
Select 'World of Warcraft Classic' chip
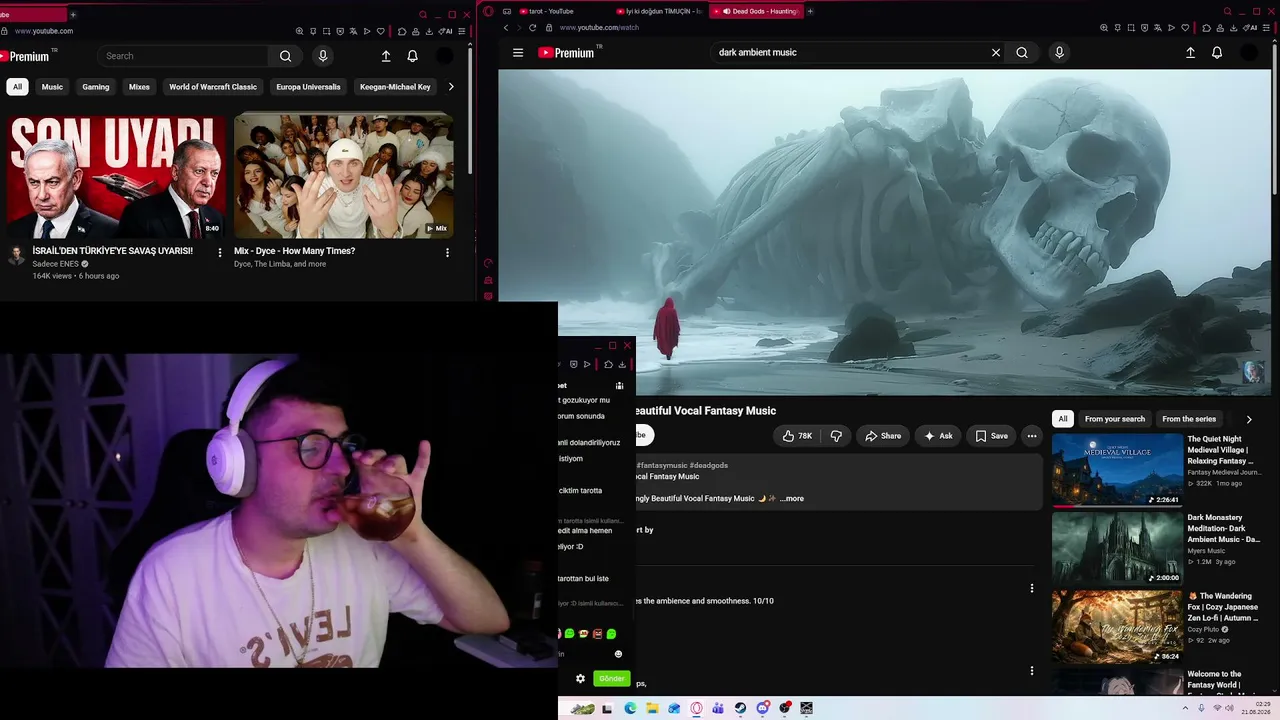click(213, 87)
